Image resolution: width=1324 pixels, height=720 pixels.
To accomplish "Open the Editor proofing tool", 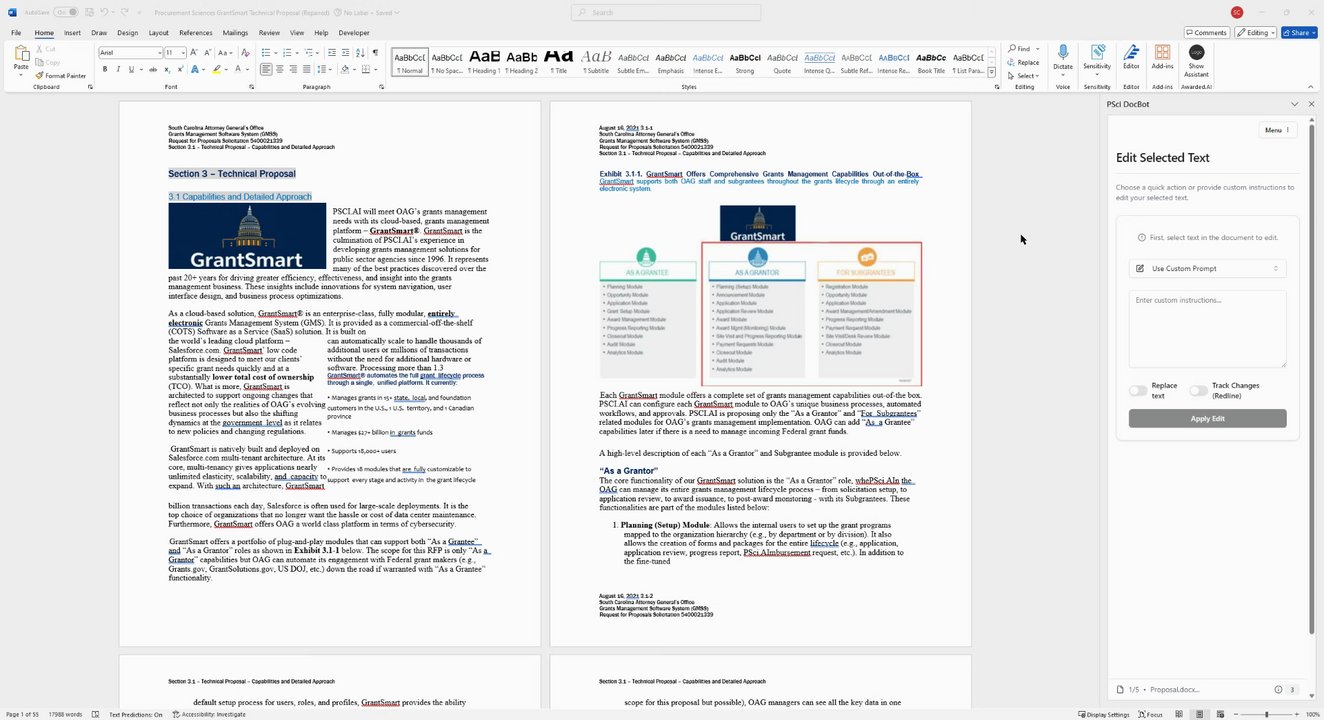I will click(1131, 57).
